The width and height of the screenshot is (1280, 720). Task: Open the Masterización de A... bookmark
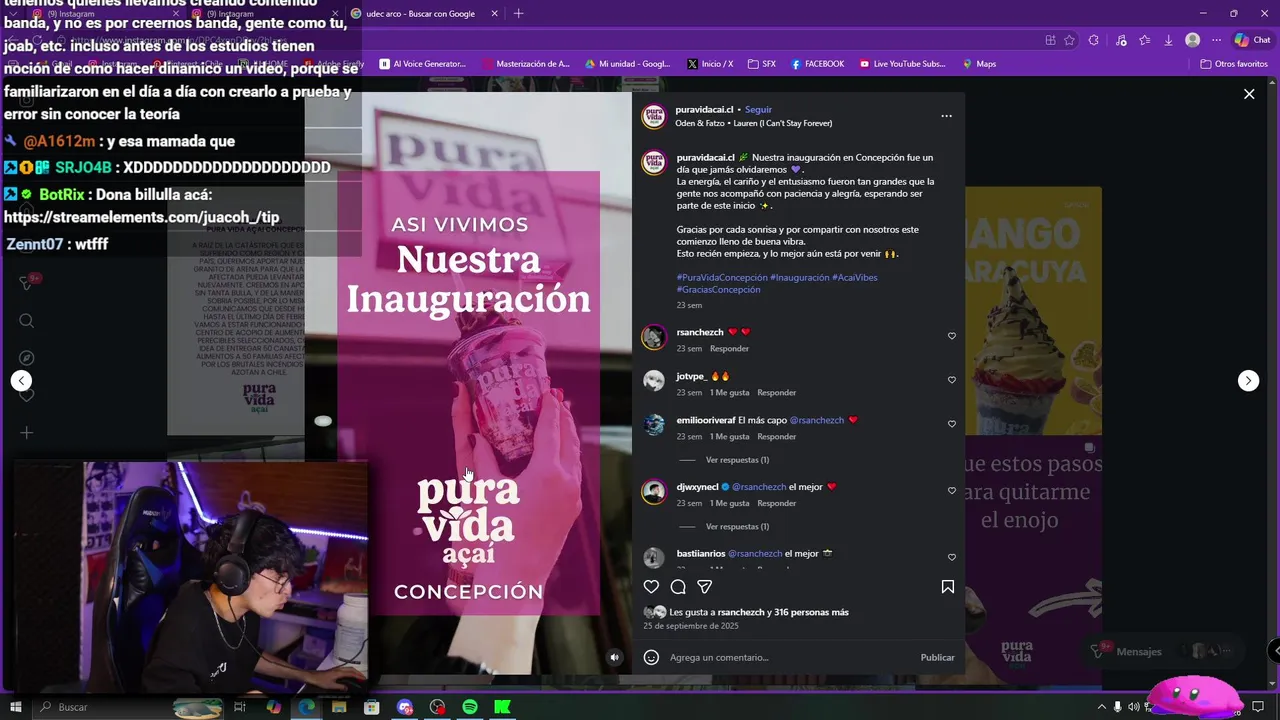coord(525,64)
